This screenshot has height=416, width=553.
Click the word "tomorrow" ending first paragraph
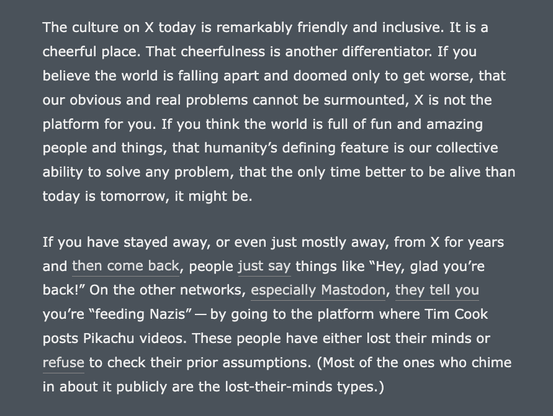(135, 196)
